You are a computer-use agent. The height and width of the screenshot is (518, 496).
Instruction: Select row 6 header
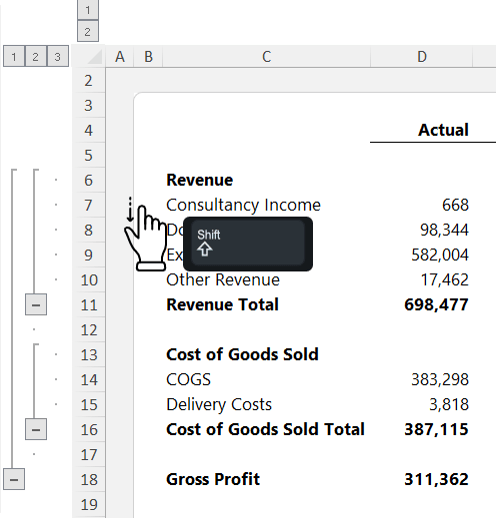89,180
